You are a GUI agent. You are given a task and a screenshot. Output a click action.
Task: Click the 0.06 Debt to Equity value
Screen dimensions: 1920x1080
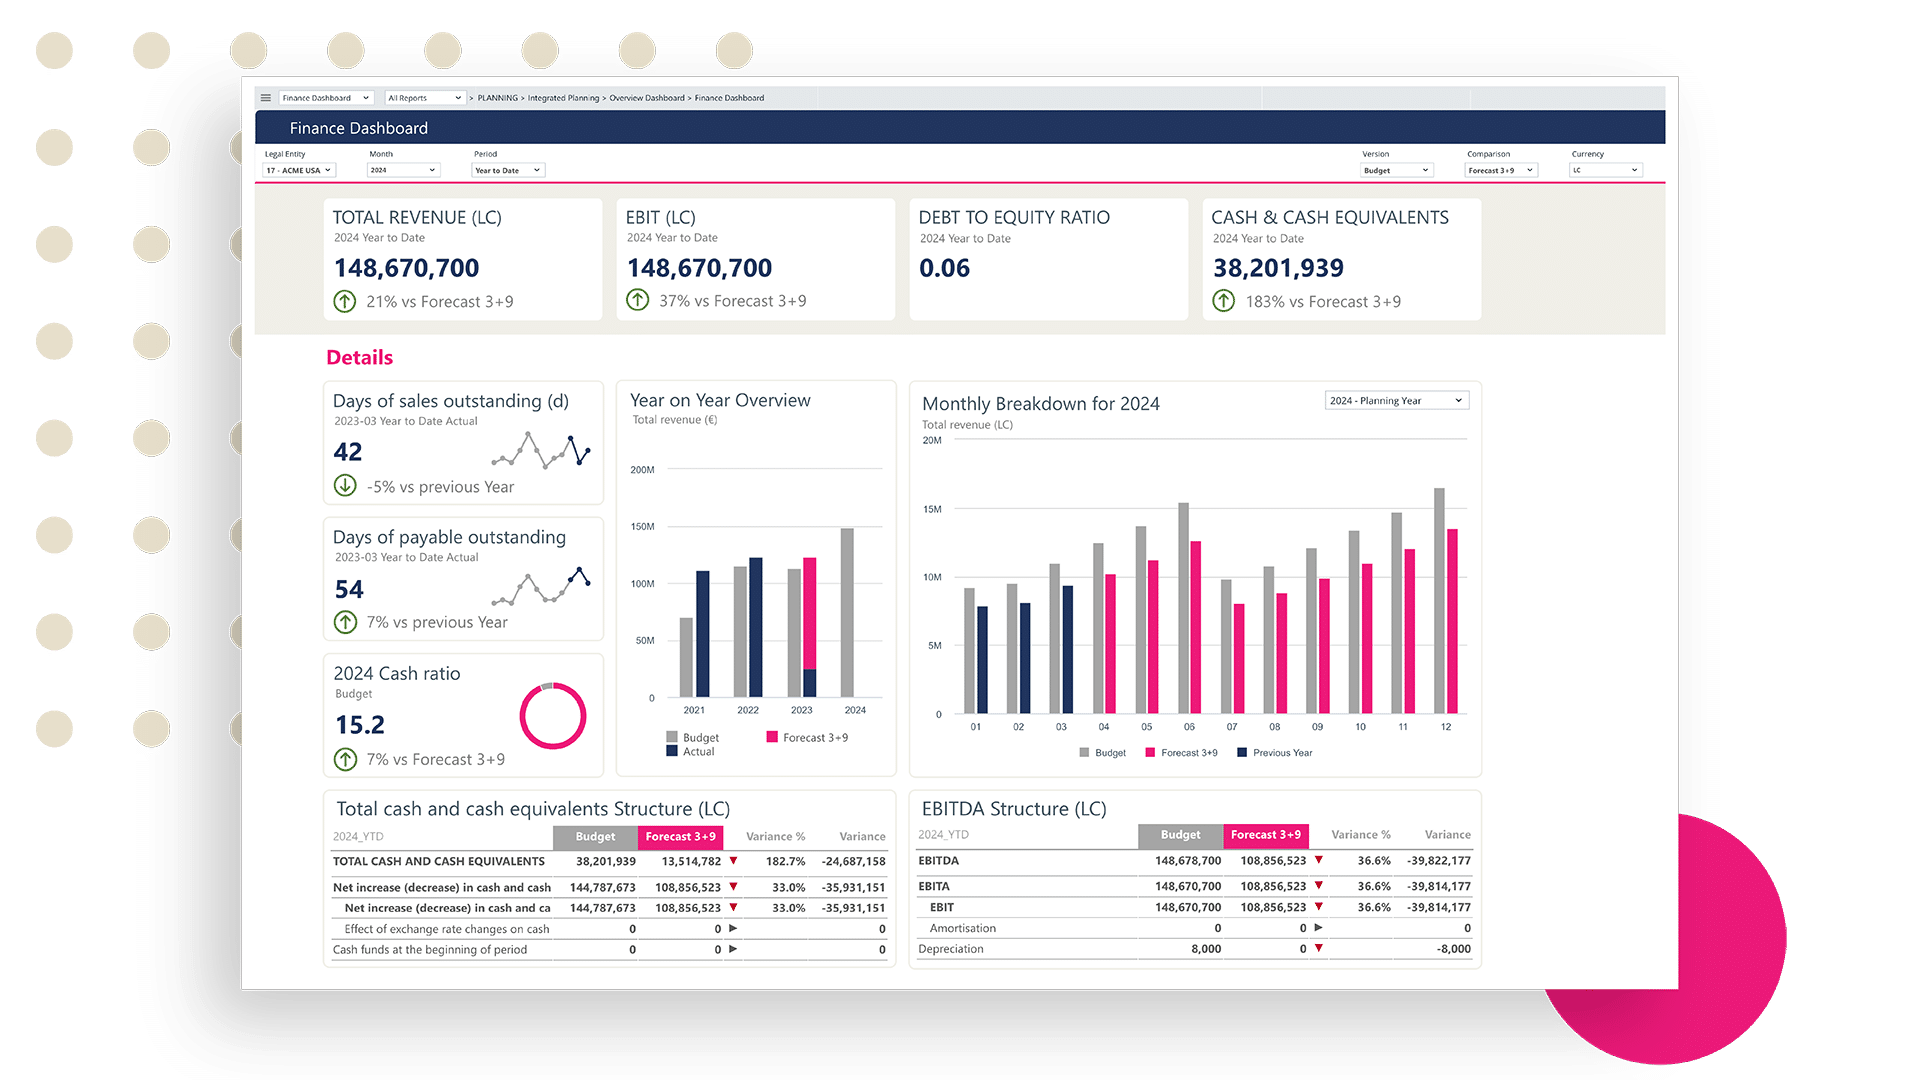944,268
